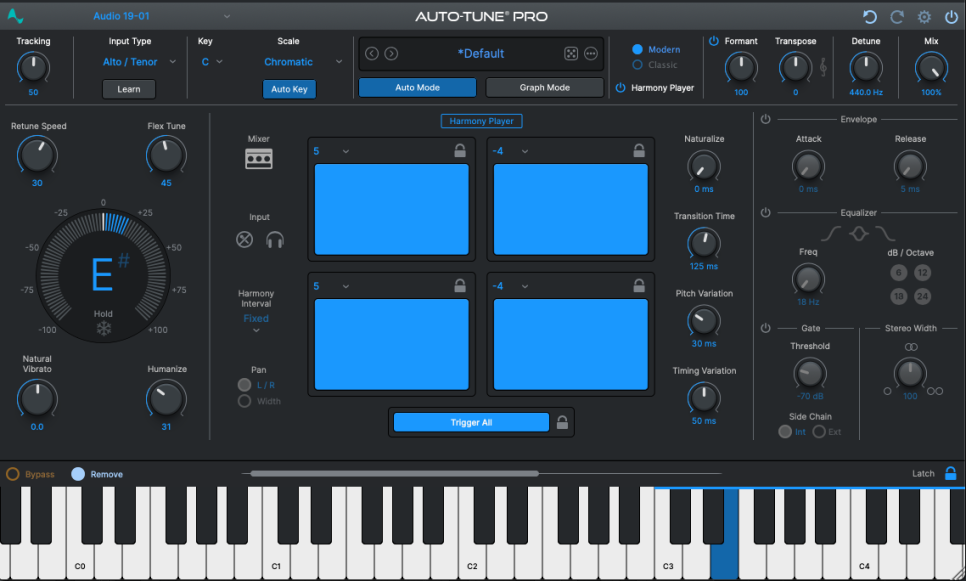Click the Mix knob
The width and height of the screenshot is (966, 581).
(x=931, y=68)
